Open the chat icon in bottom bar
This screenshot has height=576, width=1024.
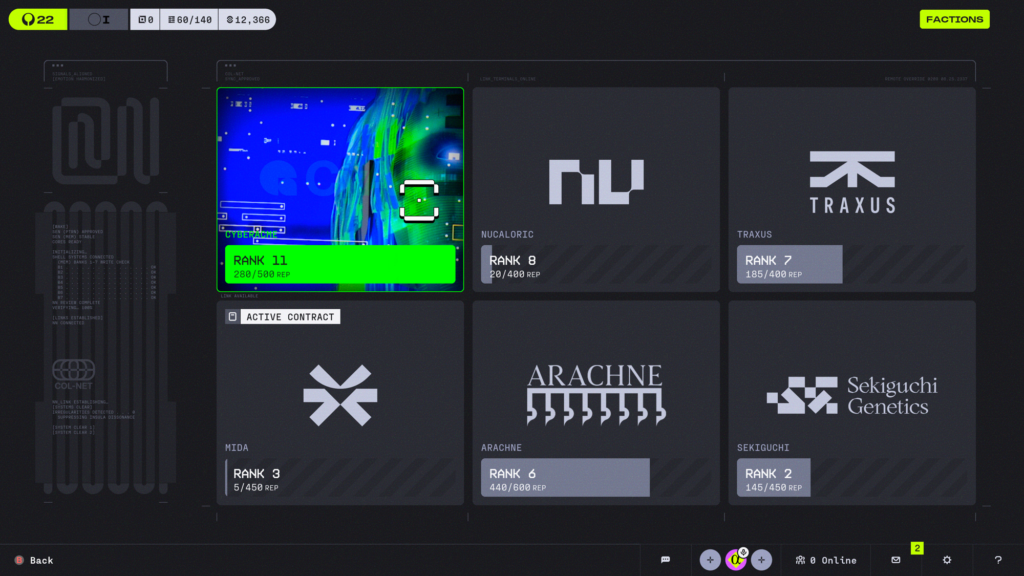click(x=665, y=560)
